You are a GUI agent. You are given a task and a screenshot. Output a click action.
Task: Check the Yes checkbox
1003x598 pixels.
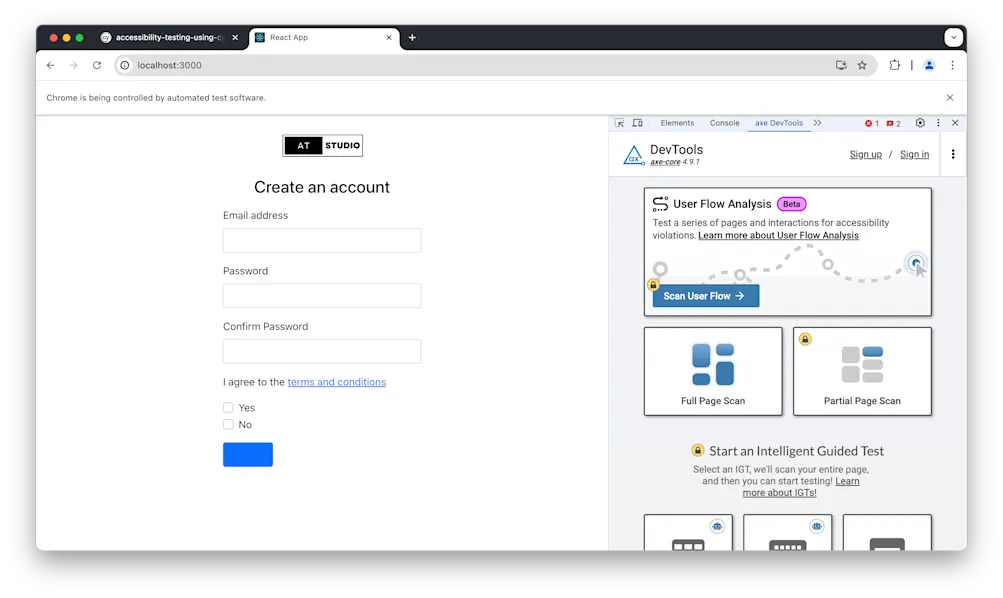tap(228, 407)
